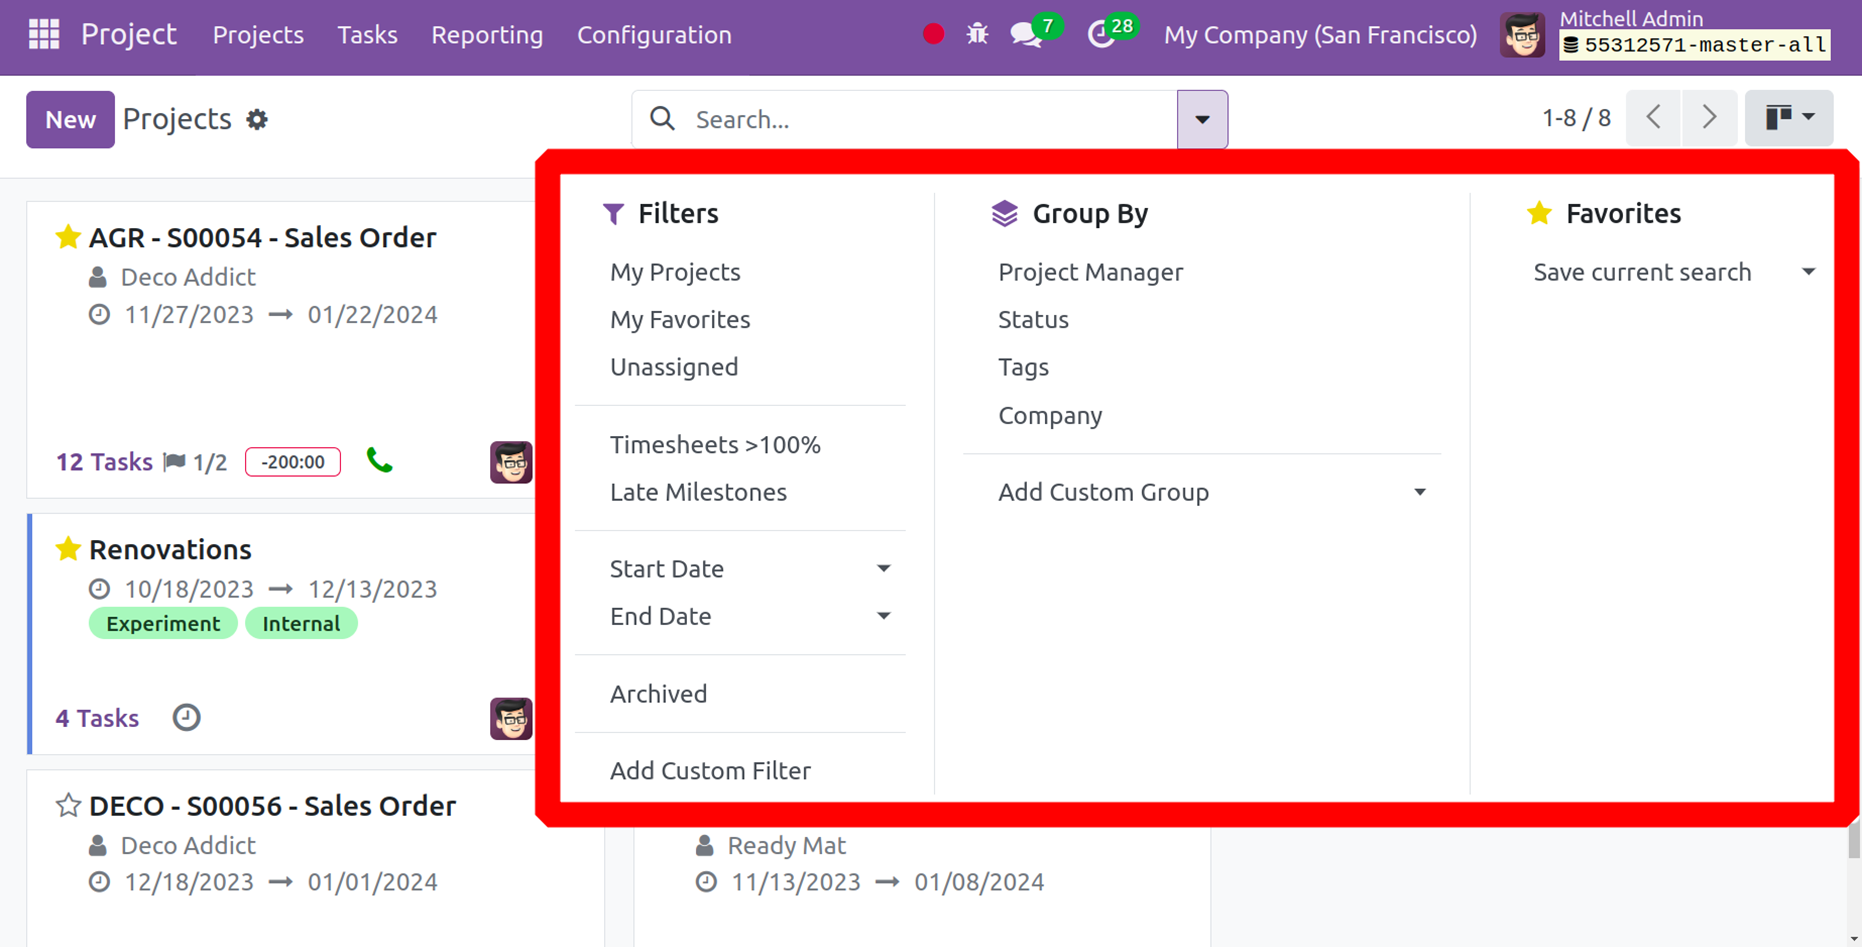Unfavorite the AGR - S00054 project star
The height and width of the screenshot is (947, 1862).
pyautogui.click(x=68, y=237)
